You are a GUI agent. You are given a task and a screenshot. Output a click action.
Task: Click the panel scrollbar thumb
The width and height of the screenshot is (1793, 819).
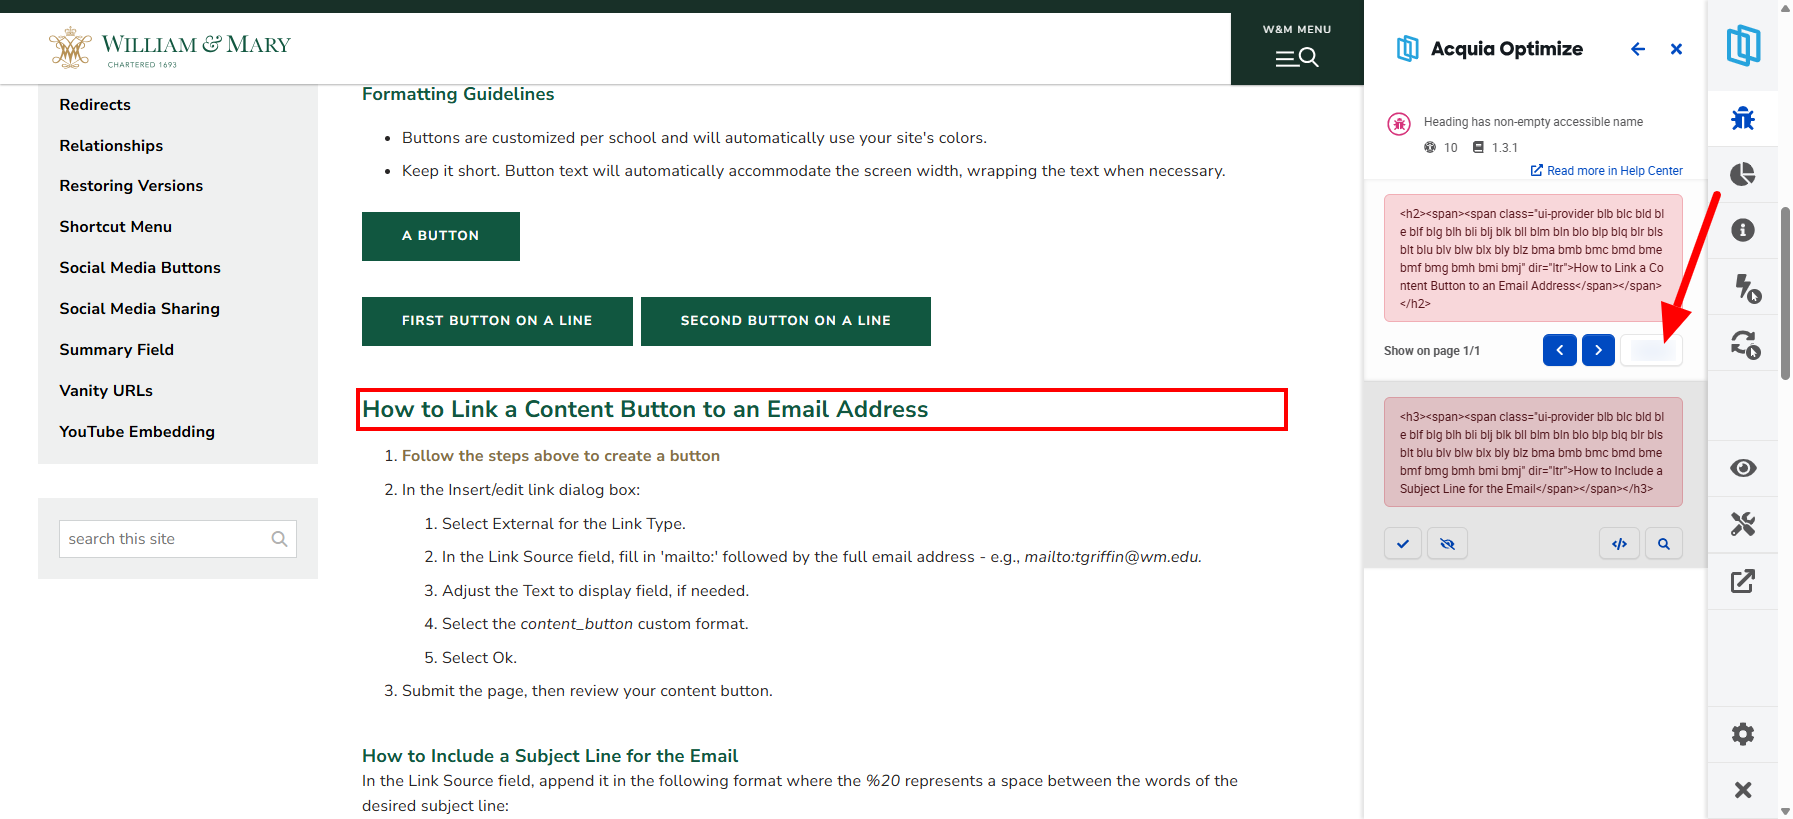(x=1785, y=293)
